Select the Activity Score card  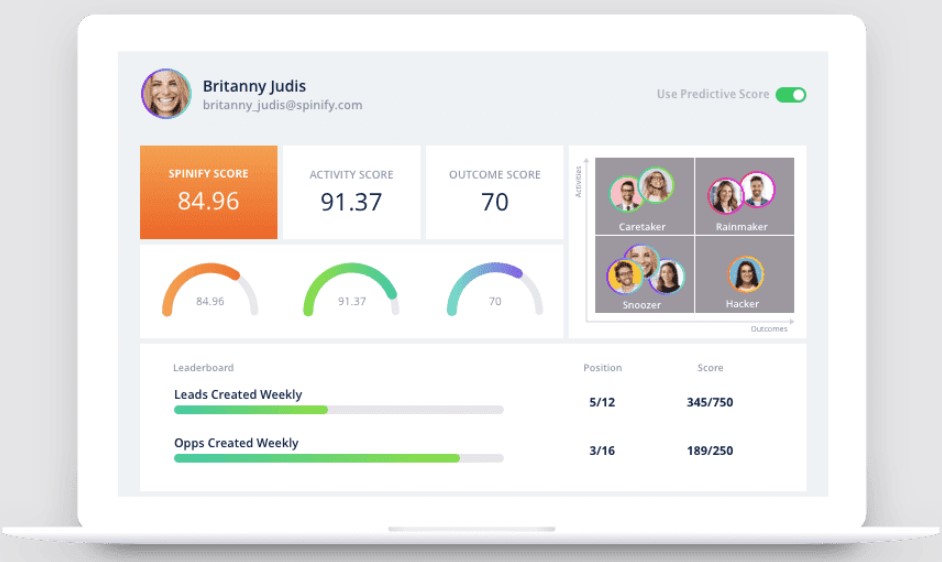(x=351, y=192)
